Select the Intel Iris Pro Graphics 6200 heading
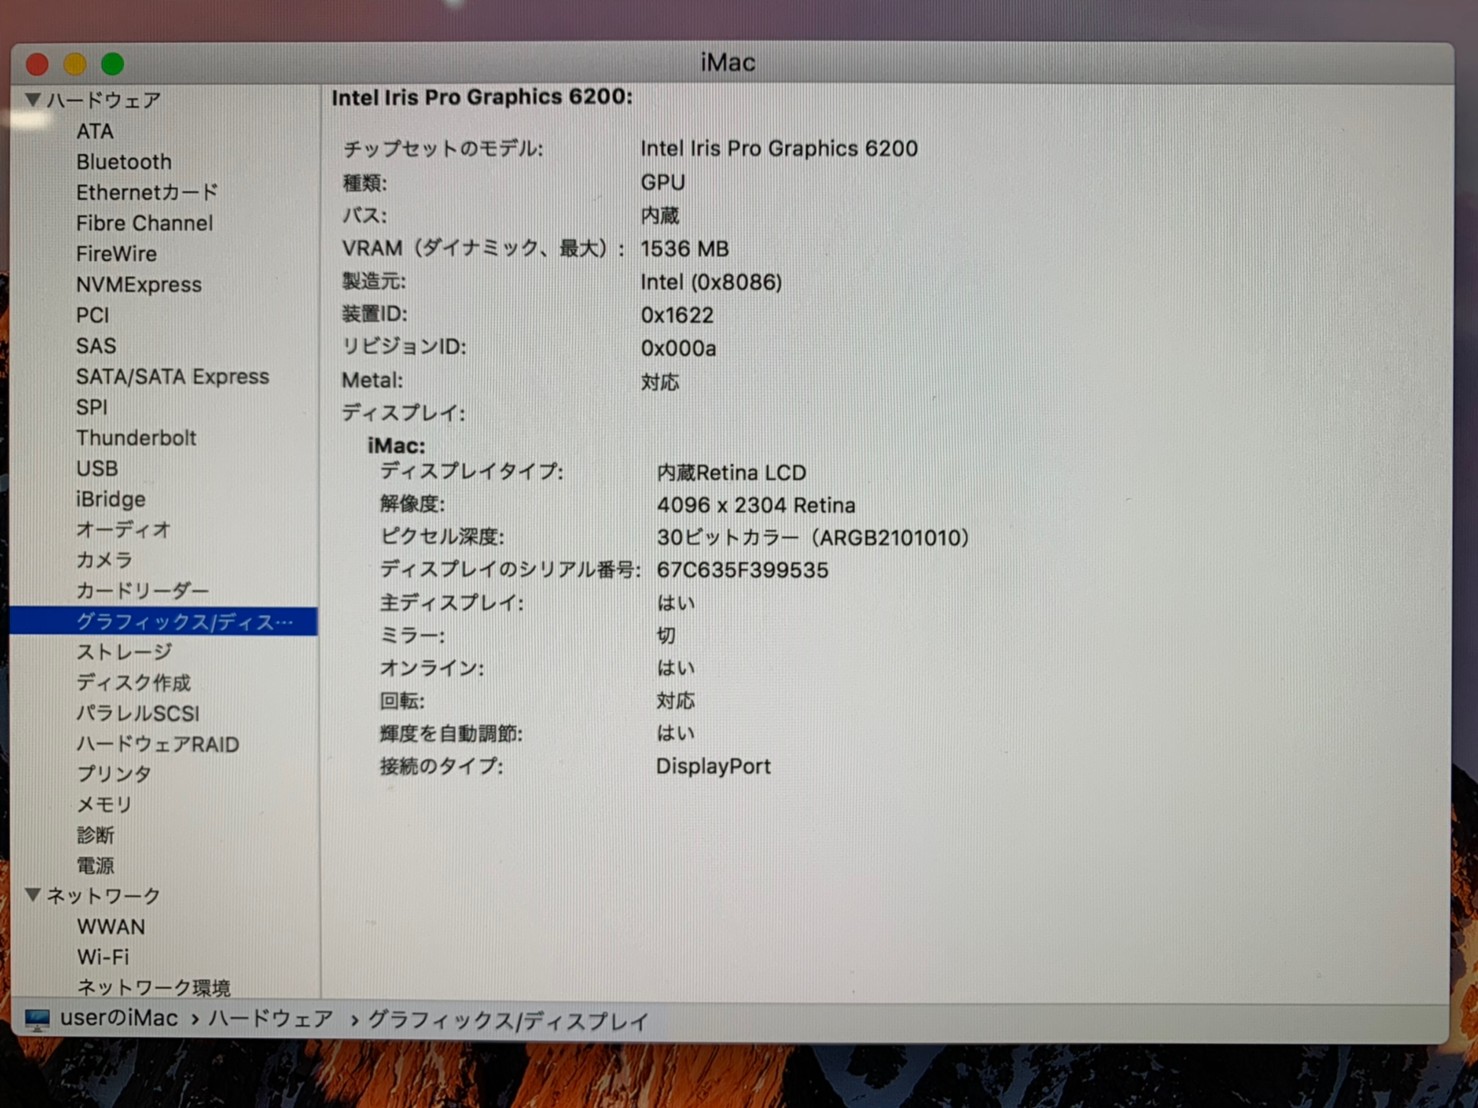 tap(481, 97)
